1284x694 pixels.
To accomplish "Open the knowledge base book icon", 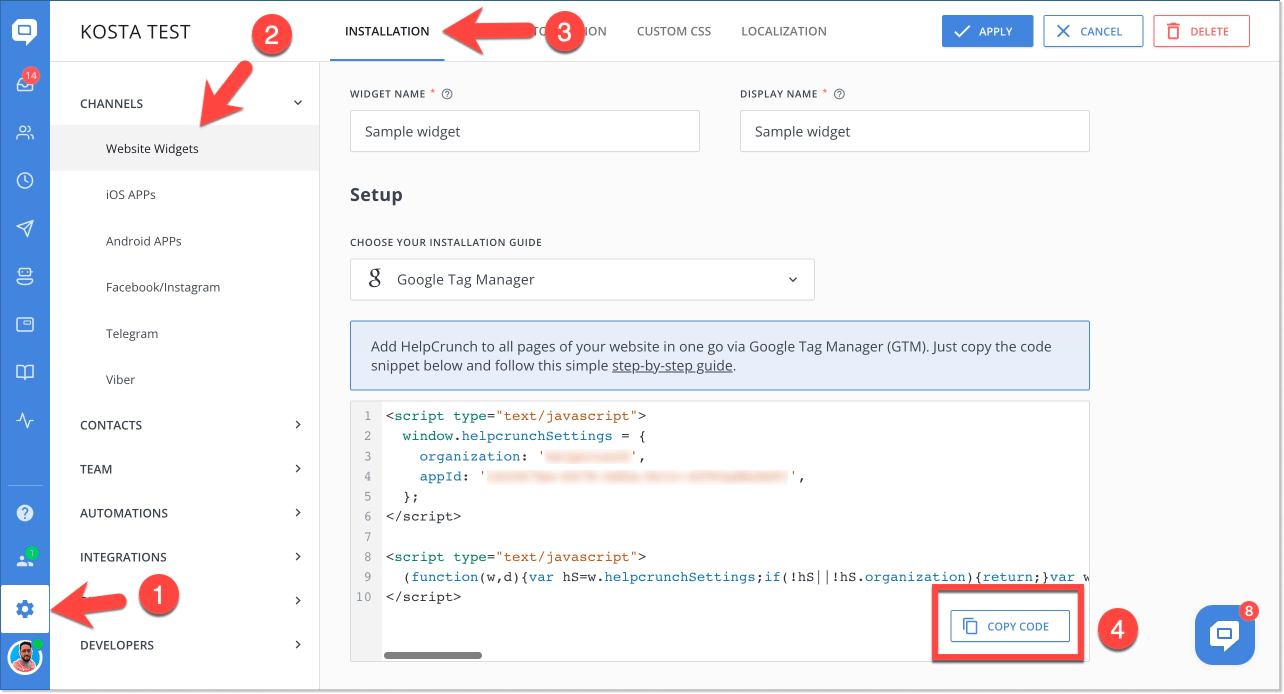I will pos(25,372).
